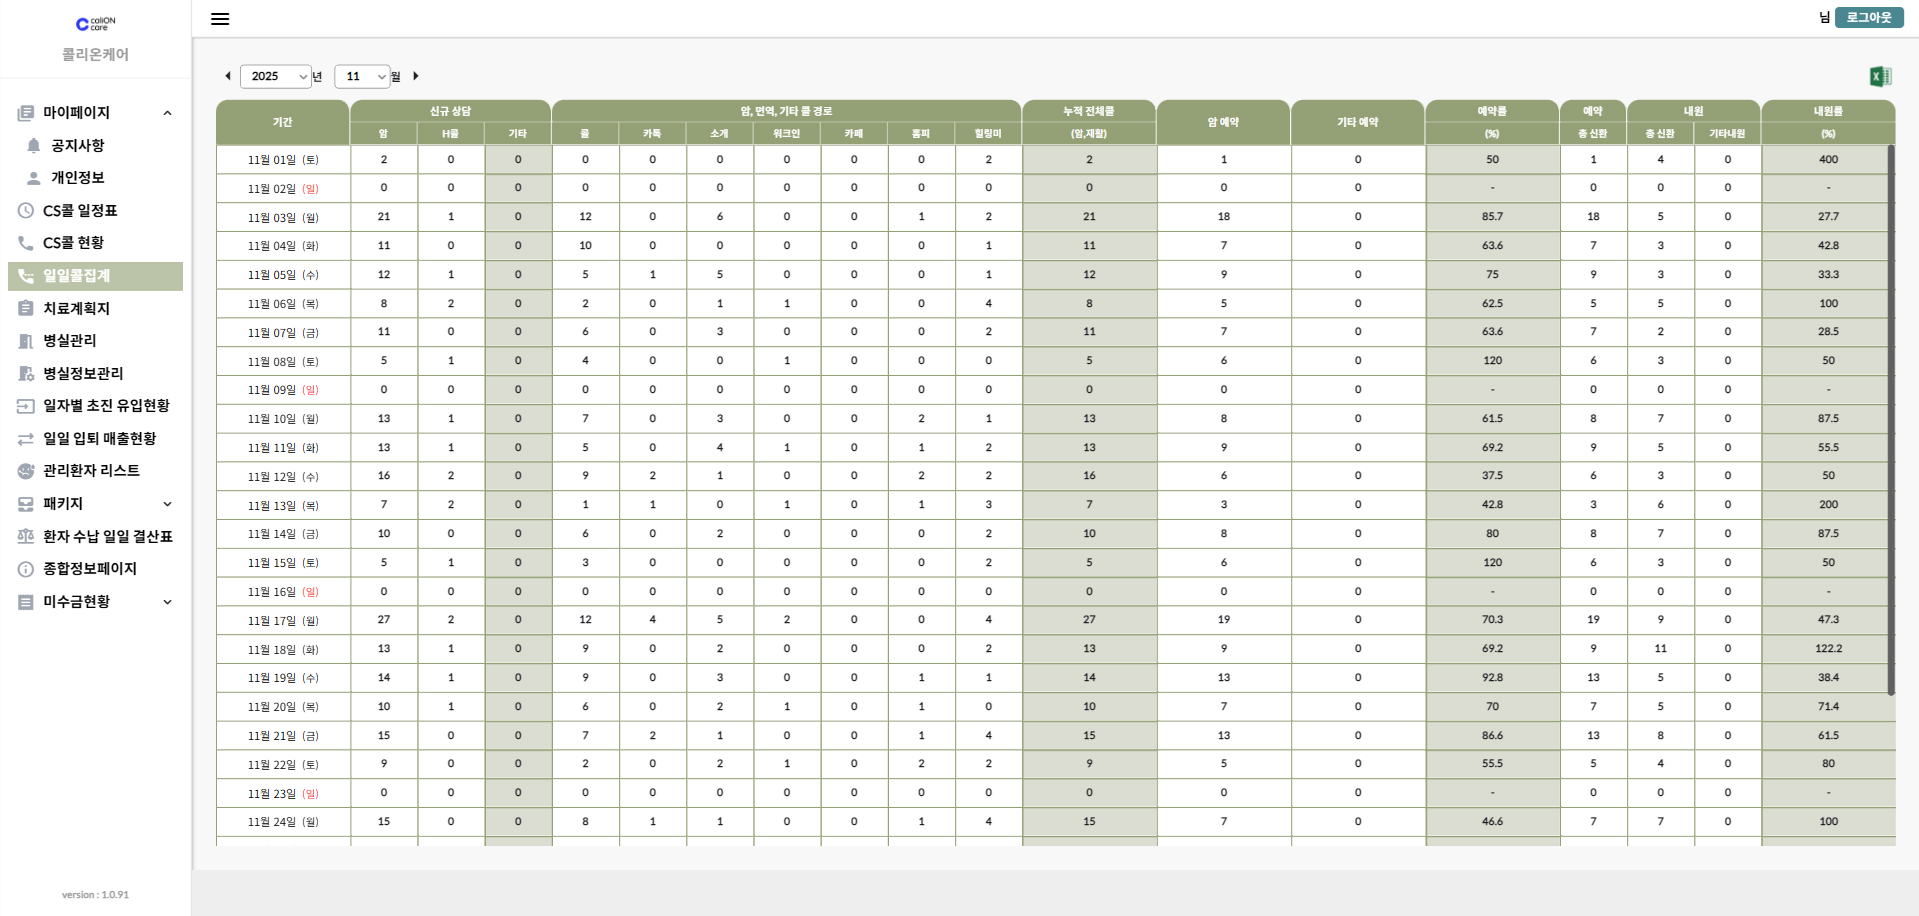Click the CS콜 일정표 clock icon

click(26, 211)
